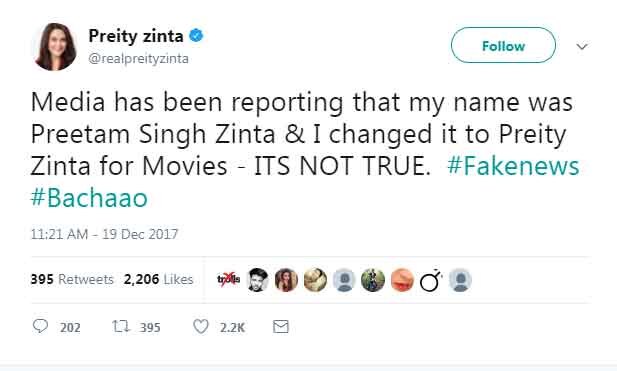Viewport: 617px width, 371px height.
Task: Open the 11:21 AM - 19 Dec 2017 timestamp
Action: coord(104,234)
